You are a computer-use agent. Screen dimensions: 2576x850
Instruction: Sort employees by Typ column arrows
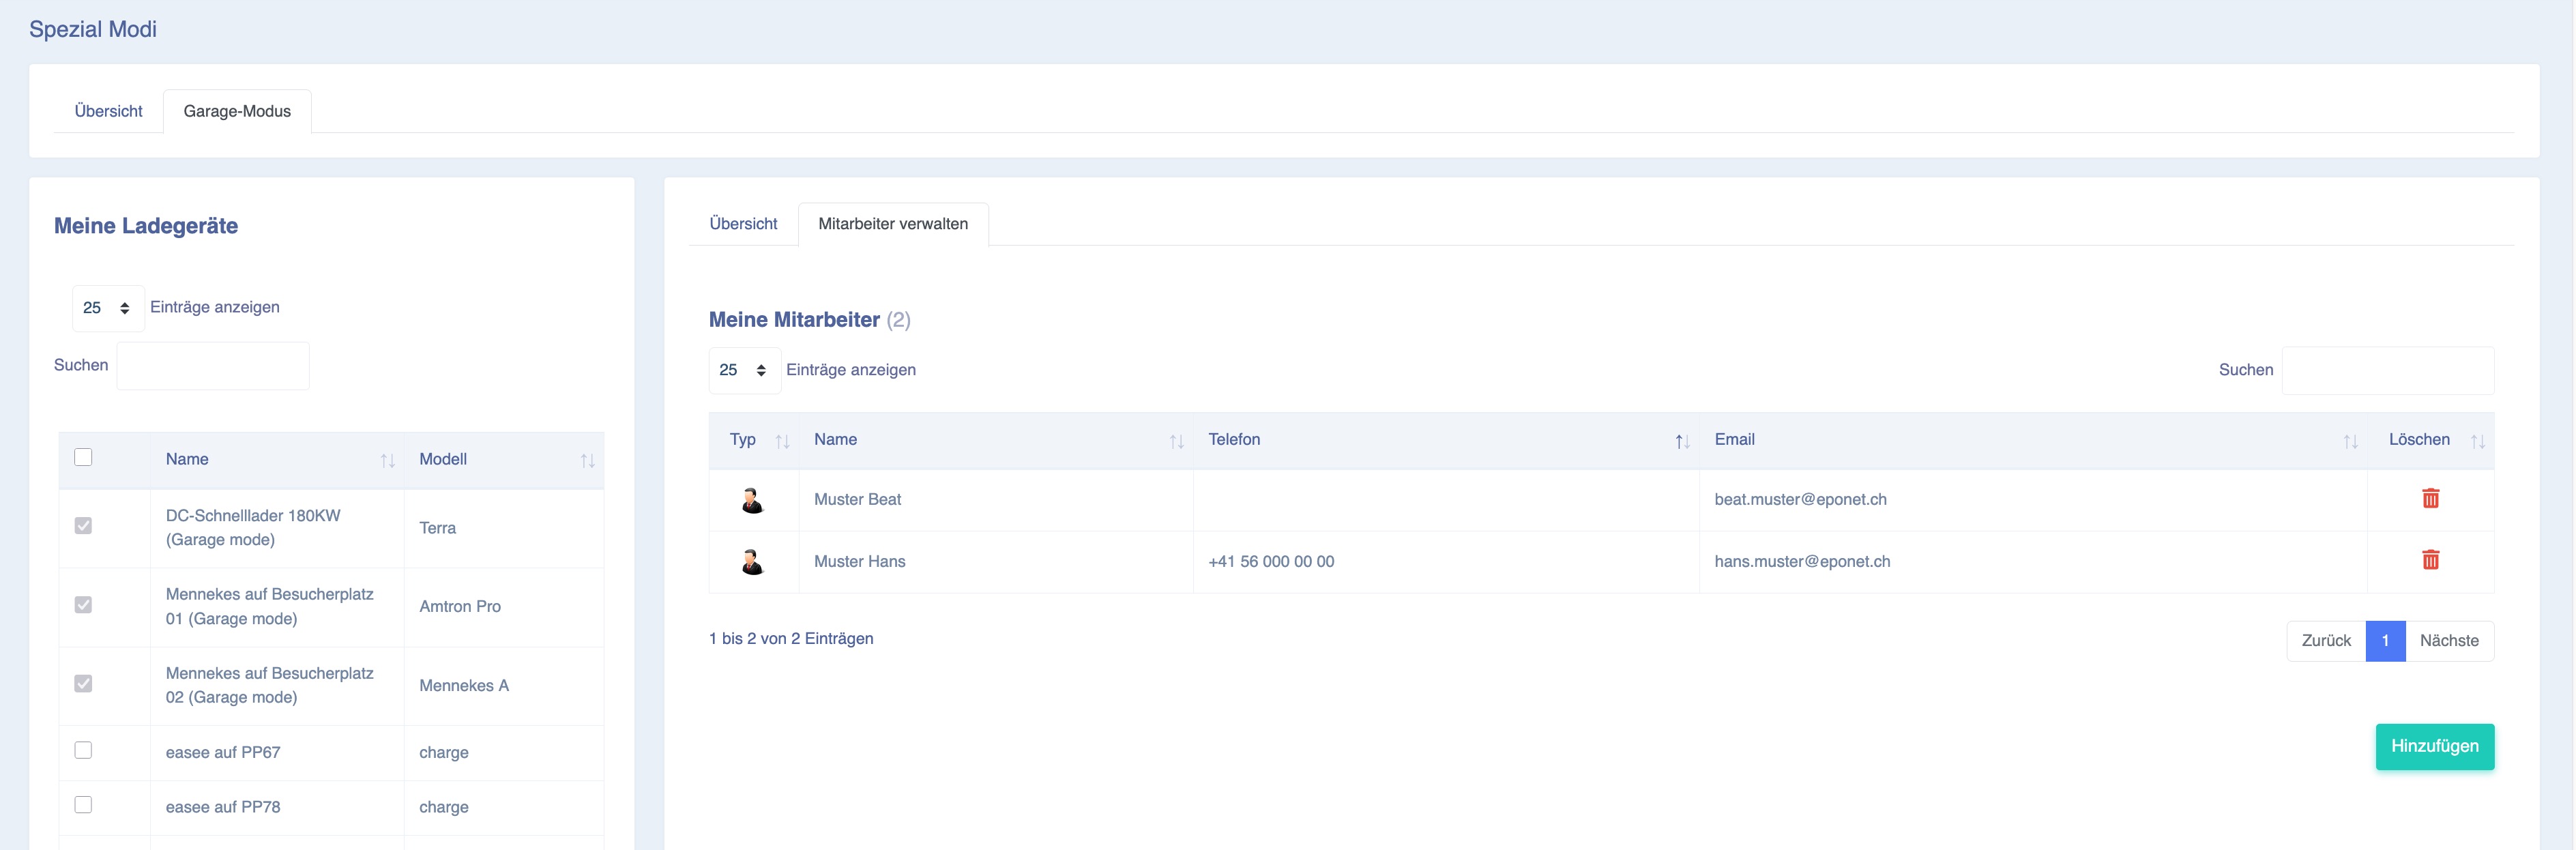(x=782, y=441)
